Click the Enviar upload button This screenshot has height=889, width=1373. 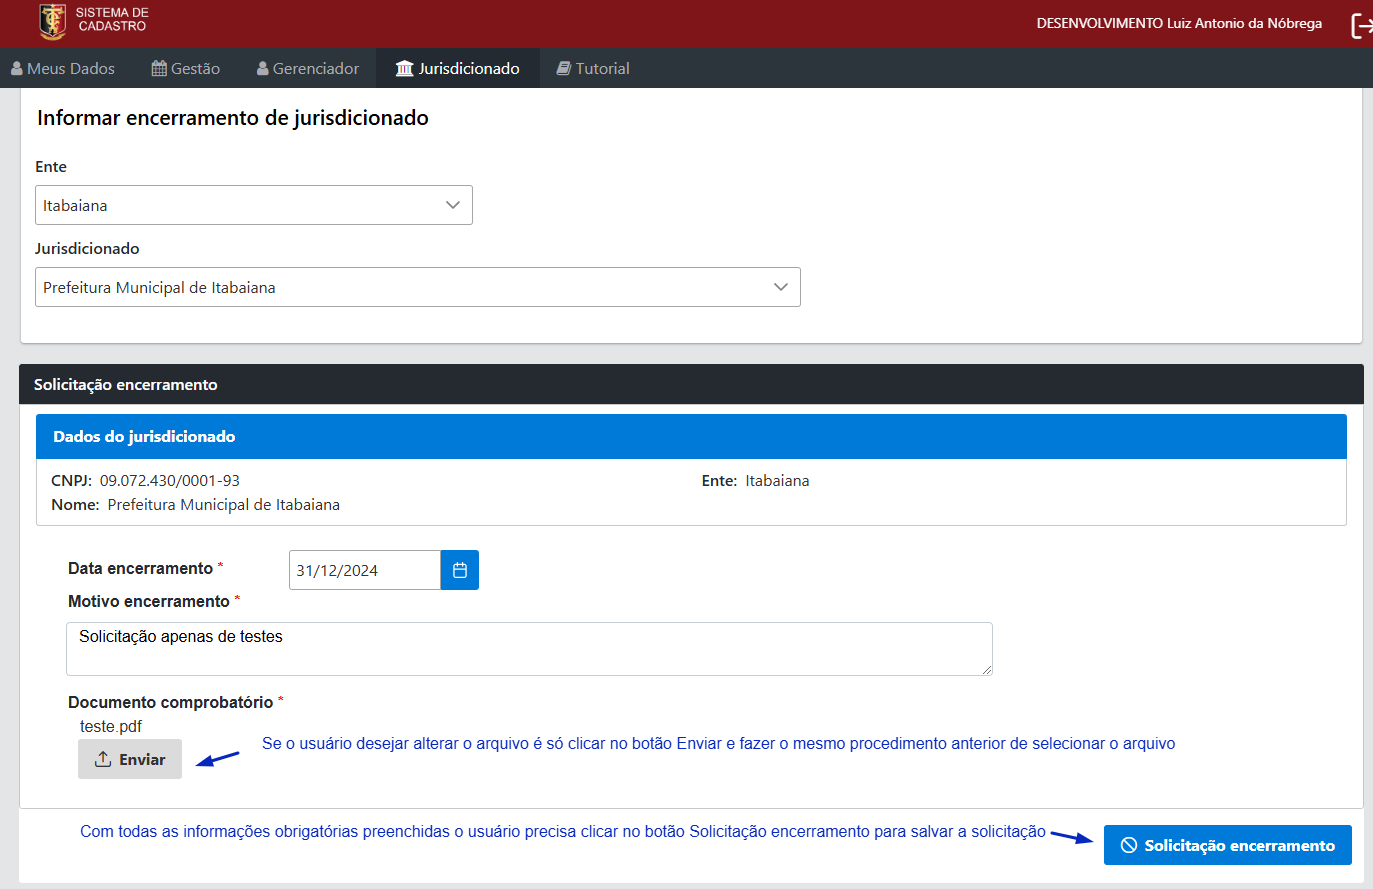coord(130,759)
